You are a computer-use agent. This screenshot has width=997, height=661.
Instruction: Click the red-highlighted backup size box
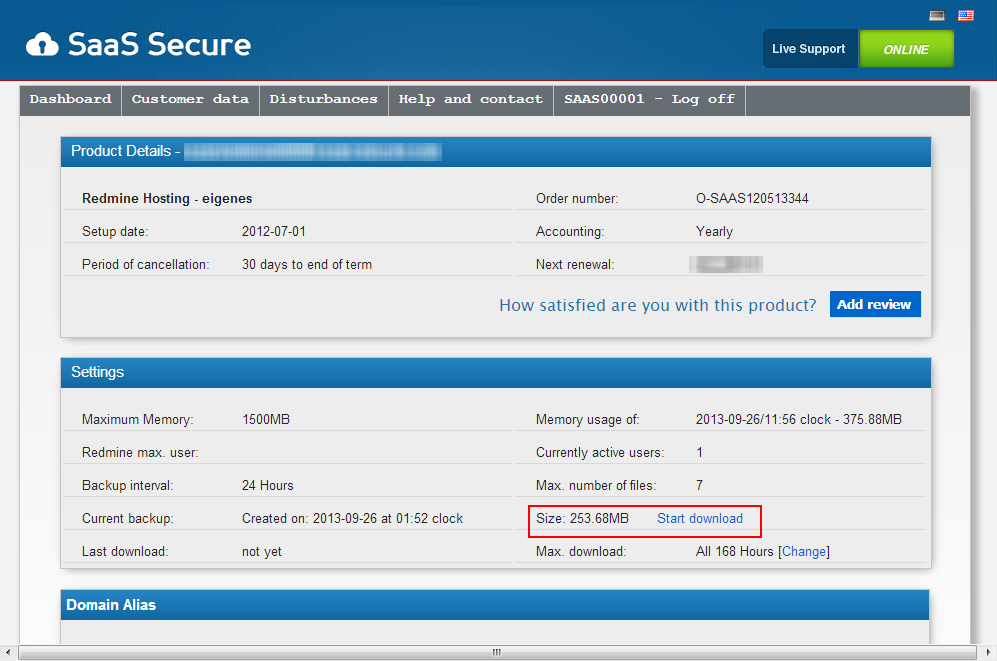pyautogui.click(x=644, y=520)
